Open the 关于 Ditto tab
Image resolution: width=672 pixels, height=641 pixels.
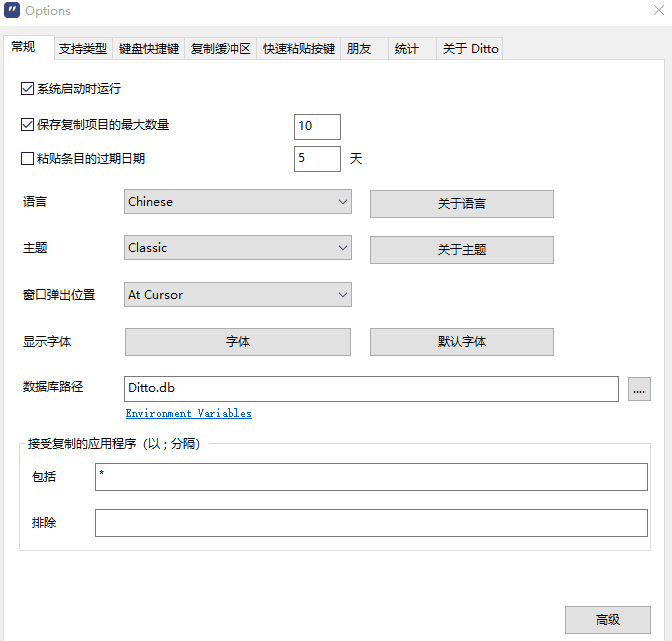470,48
